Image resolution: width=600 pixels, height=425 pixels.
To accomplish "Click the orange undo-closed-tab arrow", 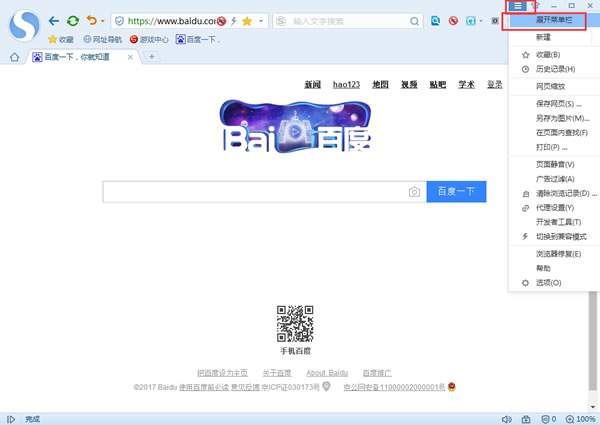I will click(x=91, y=20).
